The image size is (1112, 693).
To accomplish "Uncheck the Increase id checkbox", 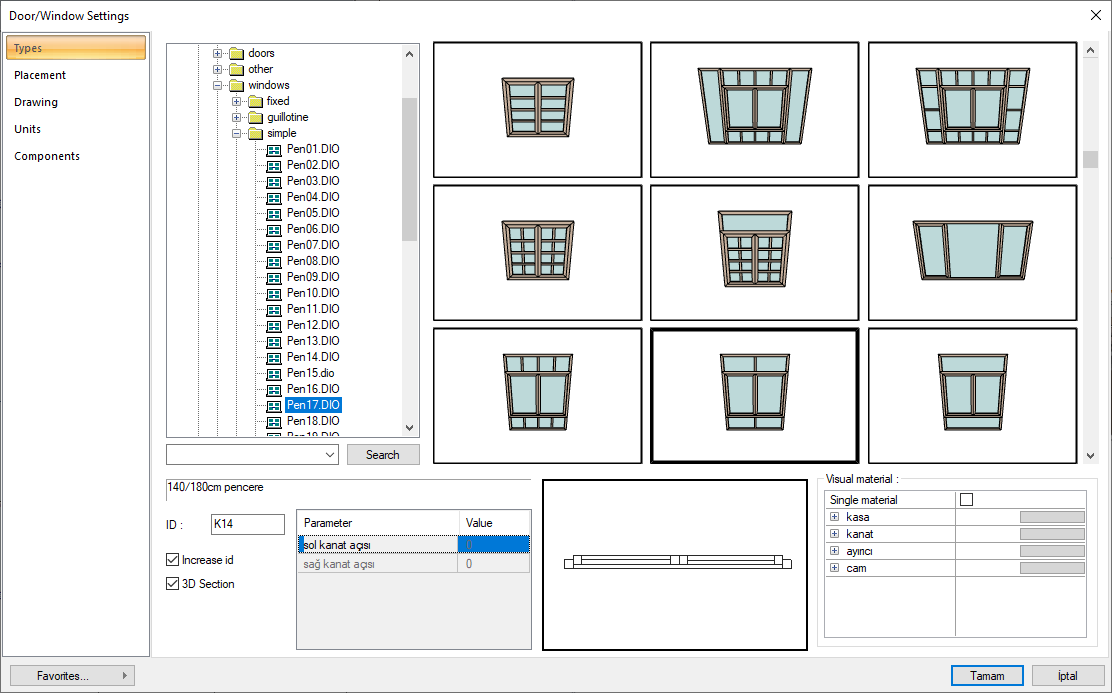I will point(173,560).
